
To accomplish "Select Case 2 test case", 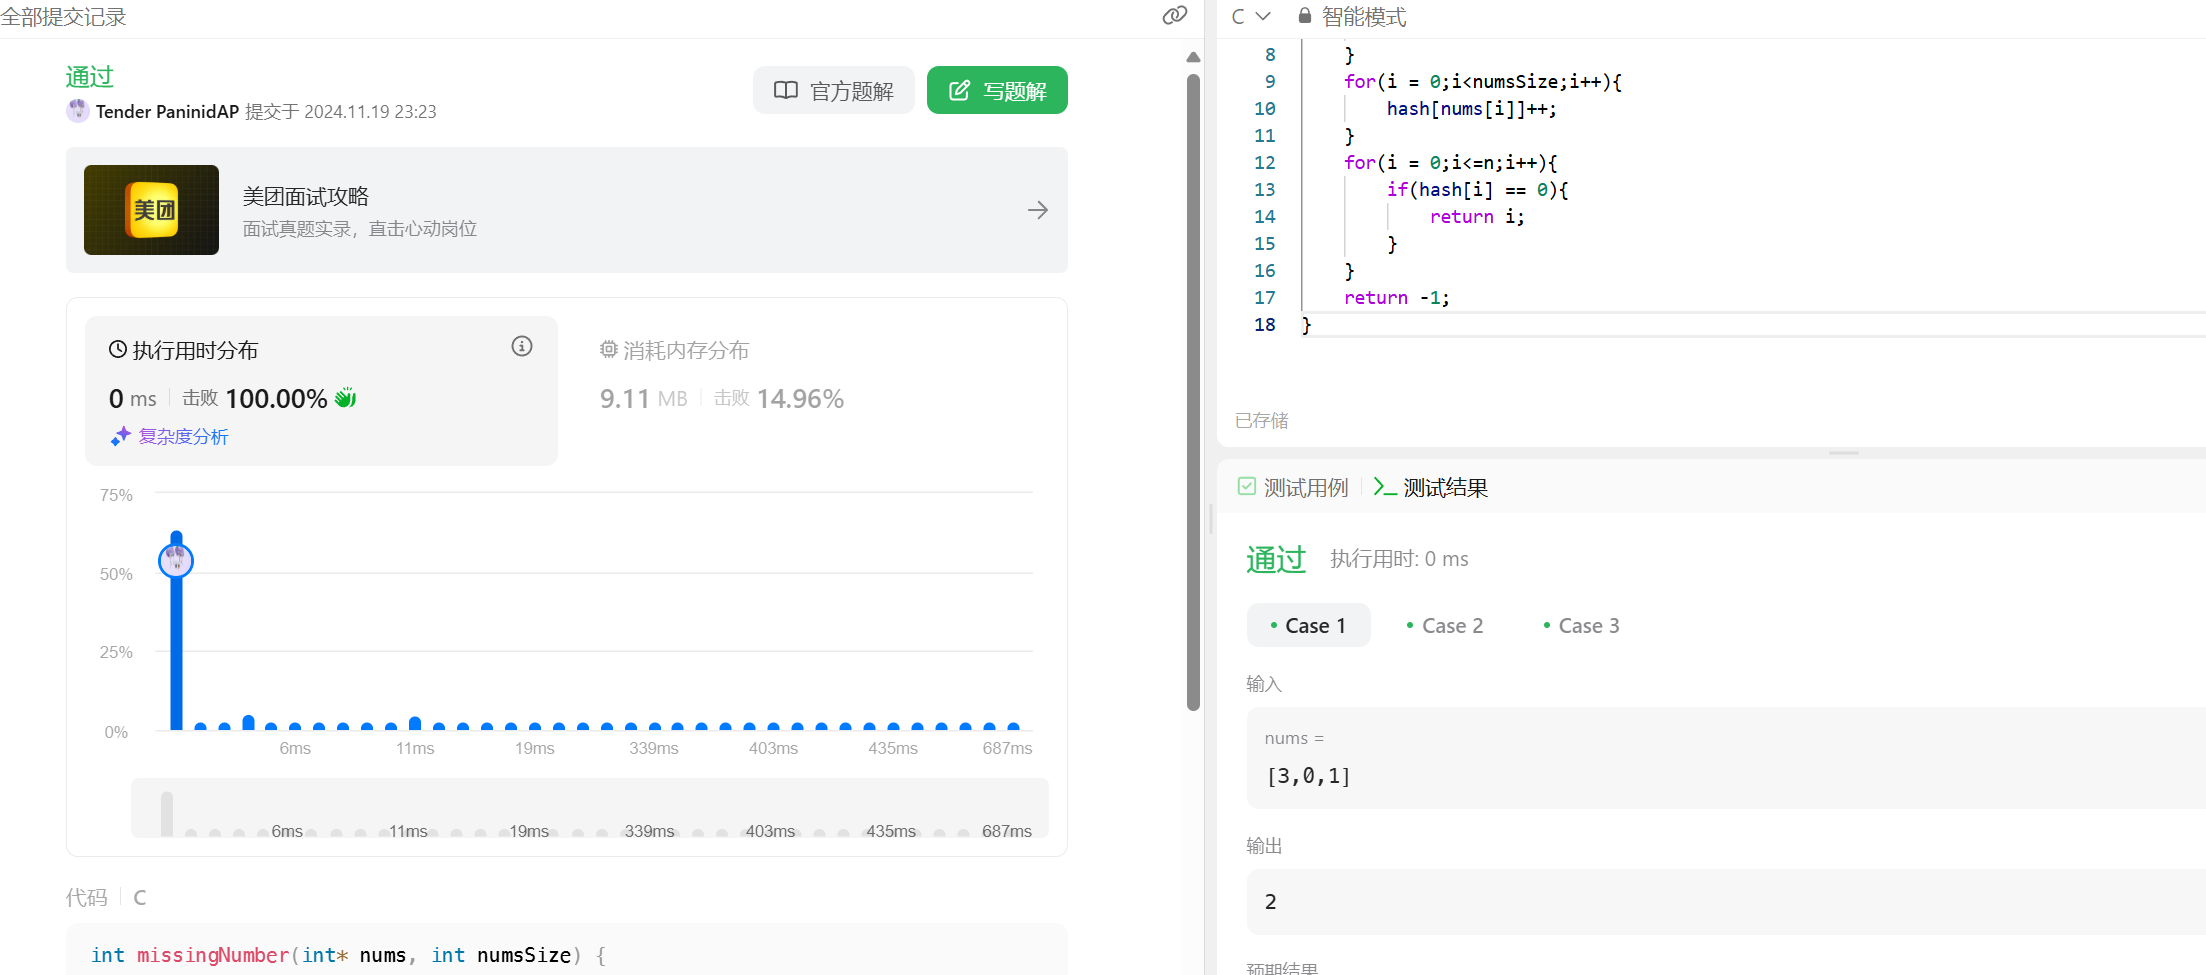I will tap(1444, 626).
